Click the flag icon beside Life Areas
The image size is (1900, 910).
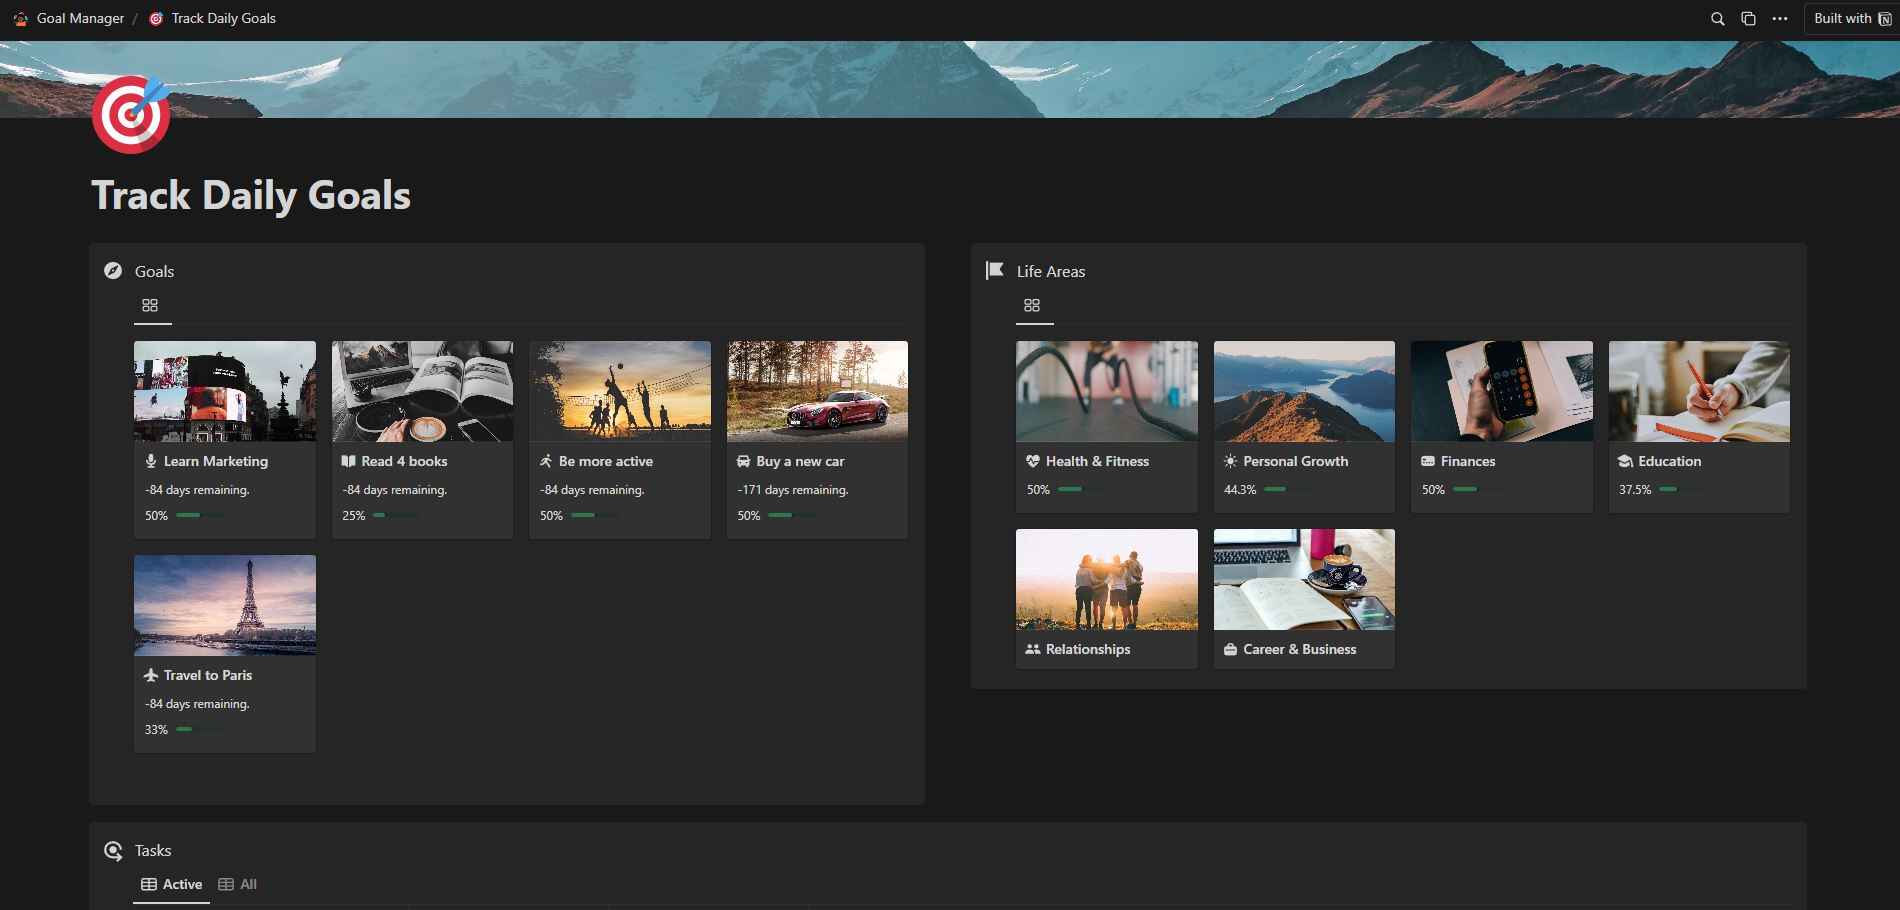coord(995,271)
